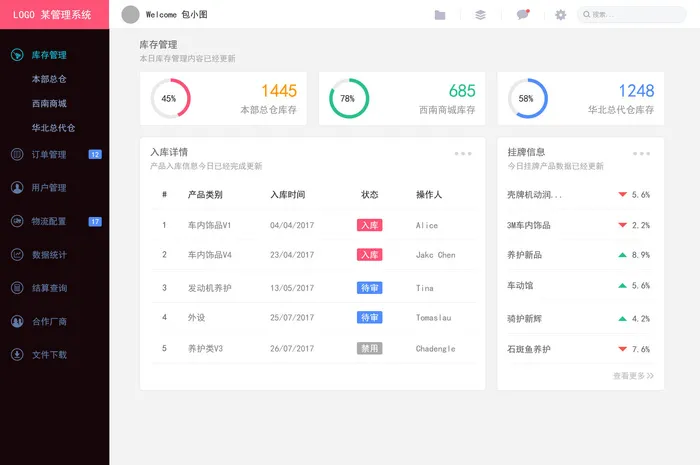Click 入库时间 column header

(x=288, y=195)
